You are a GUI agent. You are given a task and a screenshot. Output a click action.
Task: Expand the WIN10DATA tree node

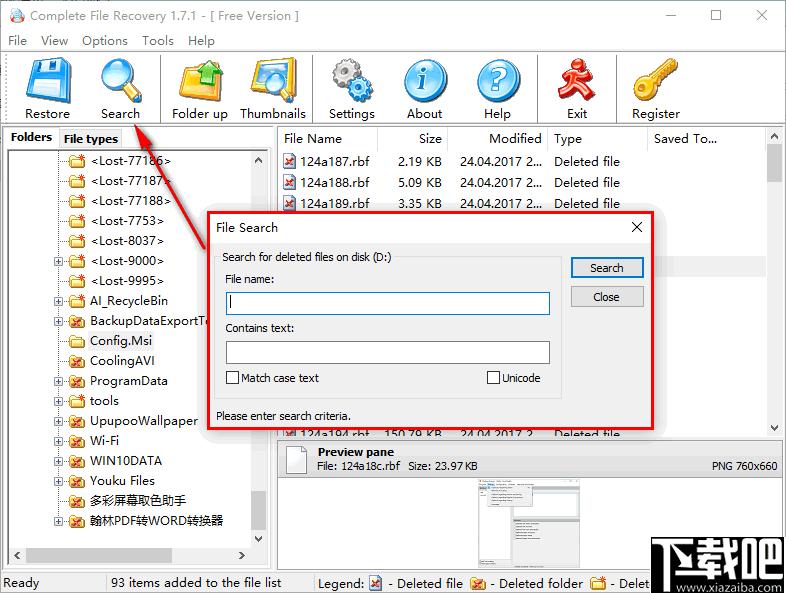click(59, 462)
